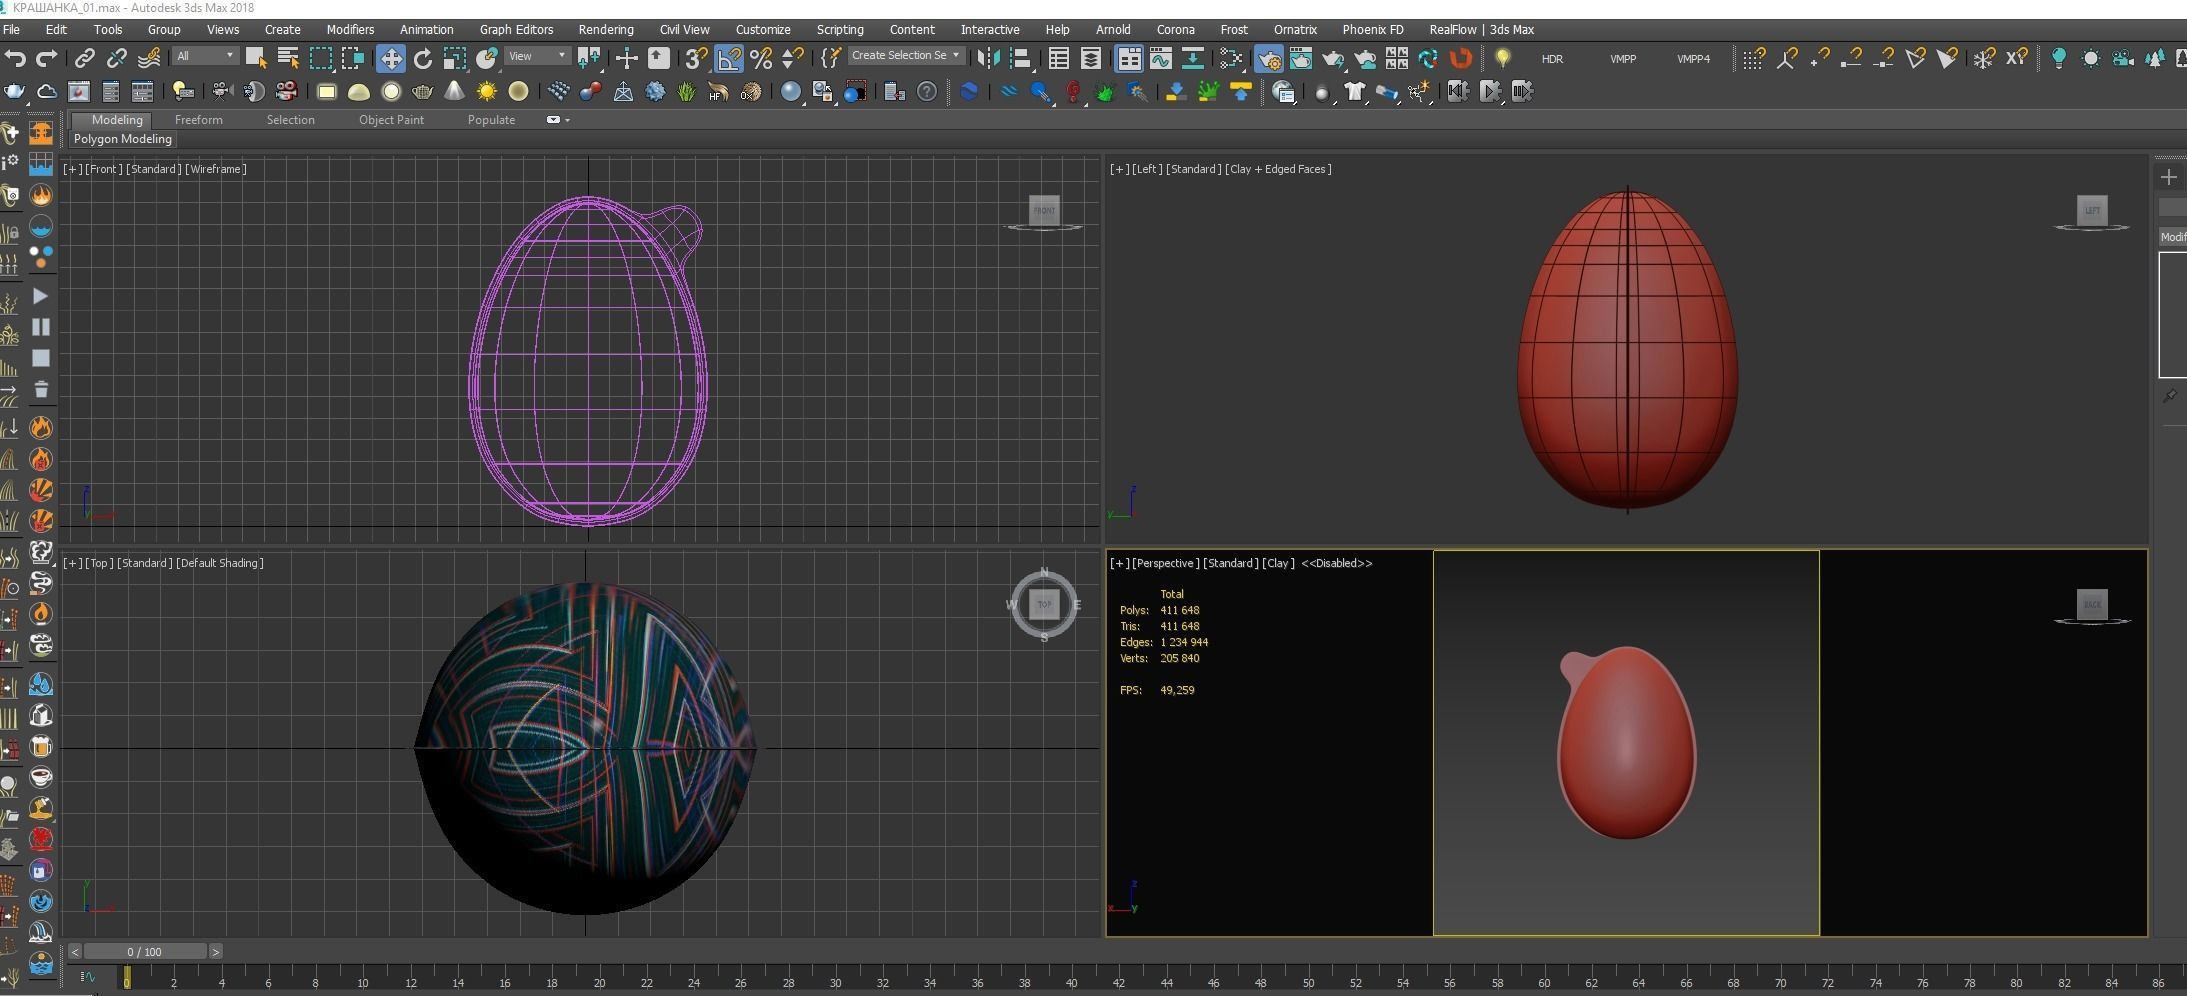Click the yellow sun light icon

[487, 92]
